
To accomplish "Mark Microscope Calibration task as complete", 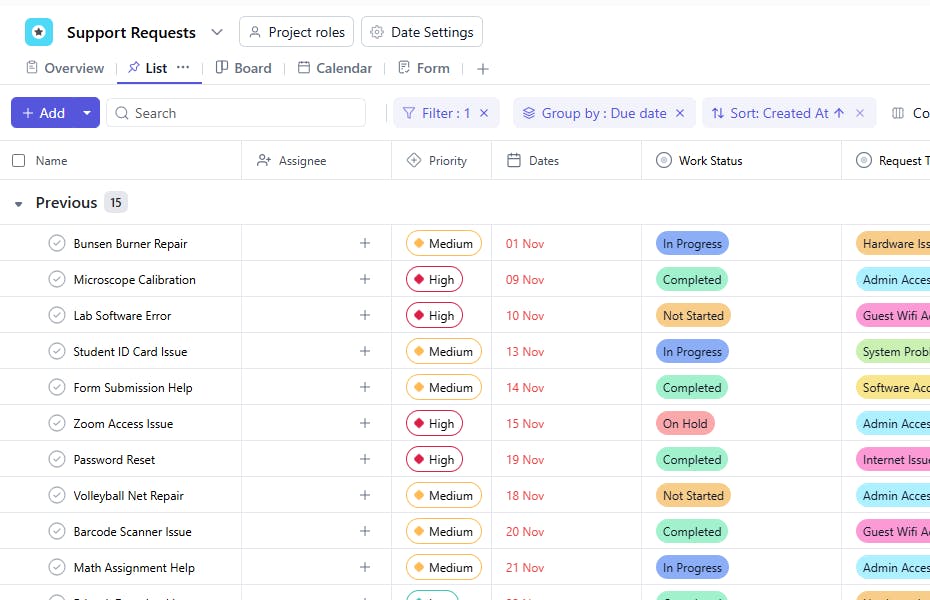I will click(57, 279).
